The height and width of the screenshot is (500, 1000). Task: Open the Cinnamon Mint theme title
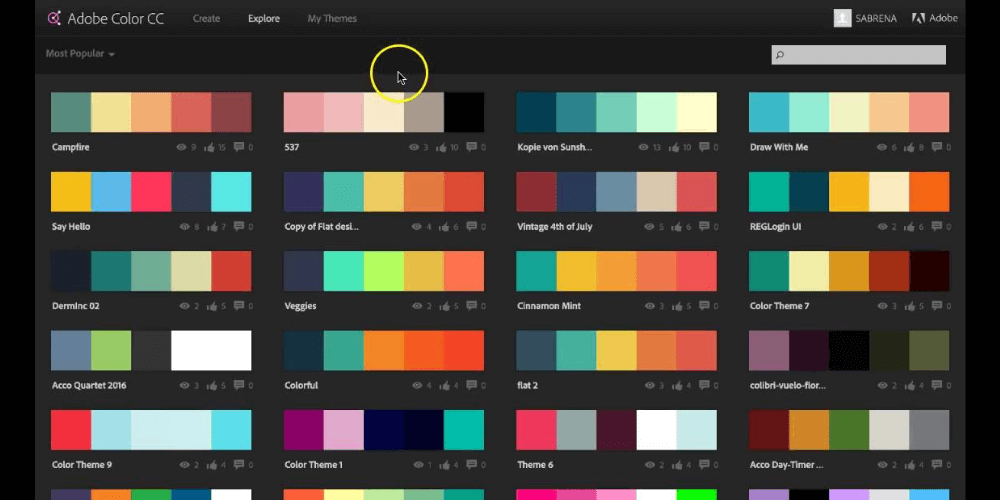(549, 306)
